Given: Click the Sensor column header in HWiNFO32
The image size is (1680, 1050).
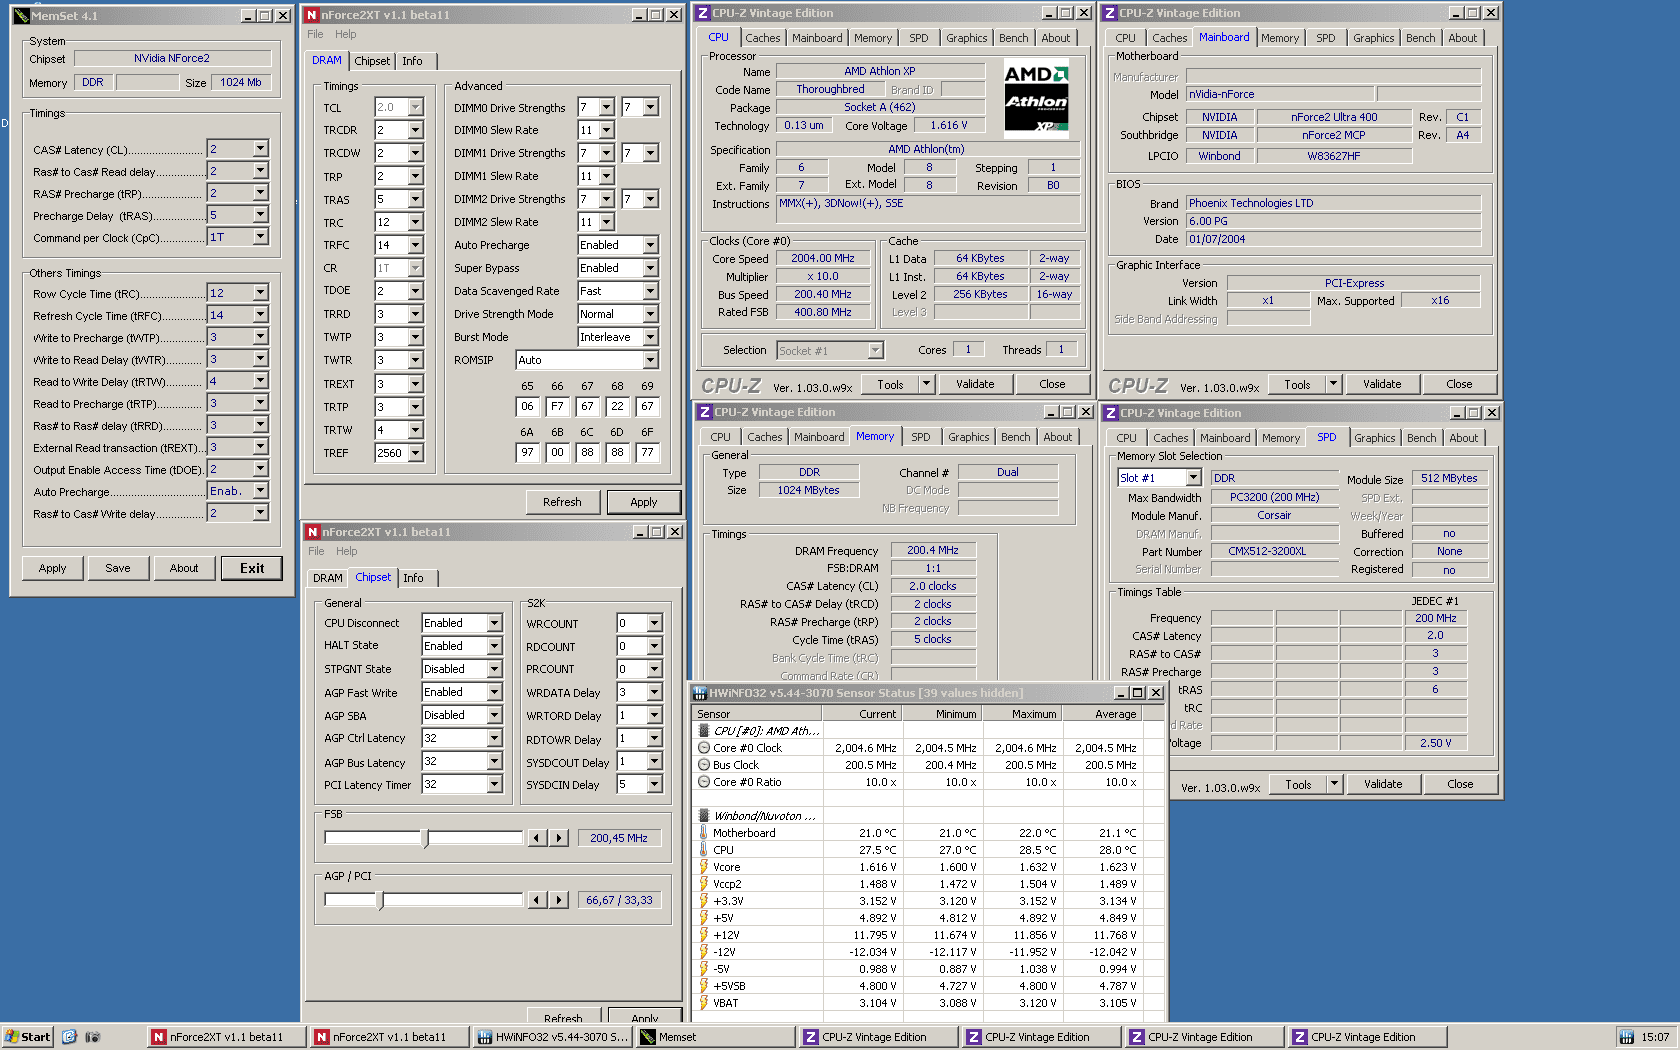Looking at the screenshot, I should [x=756, y=714].
